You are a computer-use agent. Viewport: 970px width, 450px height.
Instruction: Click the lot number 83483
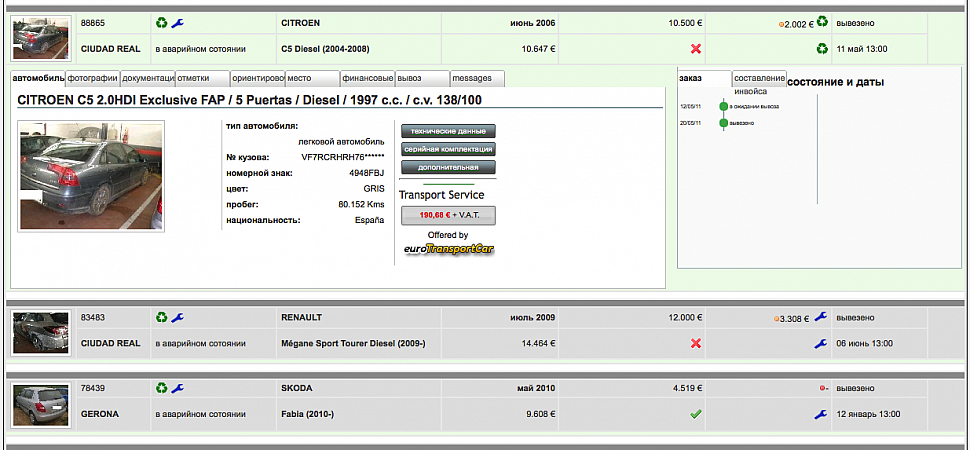tap(93, 318)
